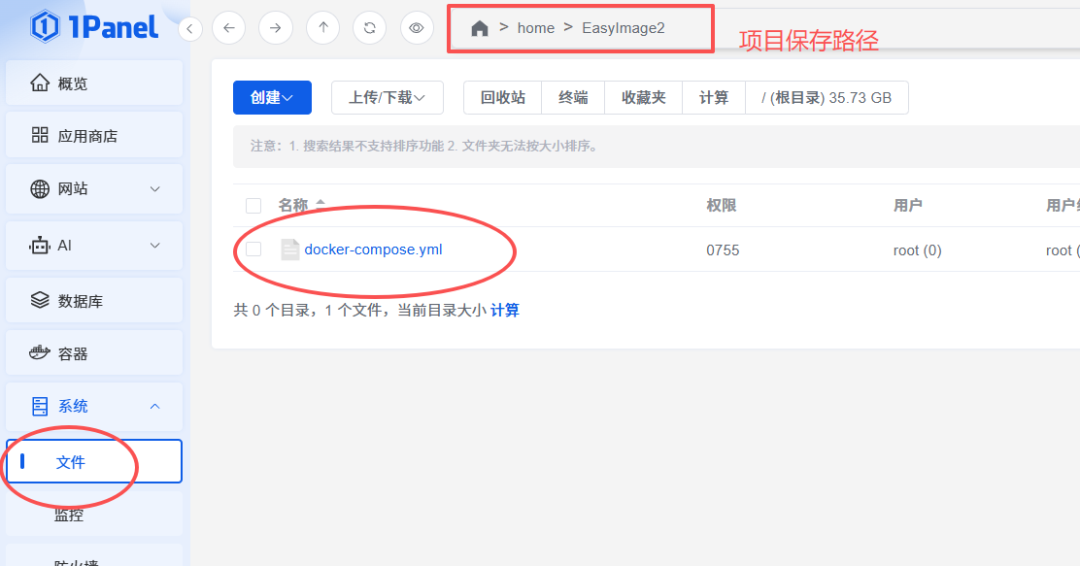The height and width of the screenshot is (566, 1080).
Task: Open the 创建 dropdown button
Action: [x=272, y=98]
